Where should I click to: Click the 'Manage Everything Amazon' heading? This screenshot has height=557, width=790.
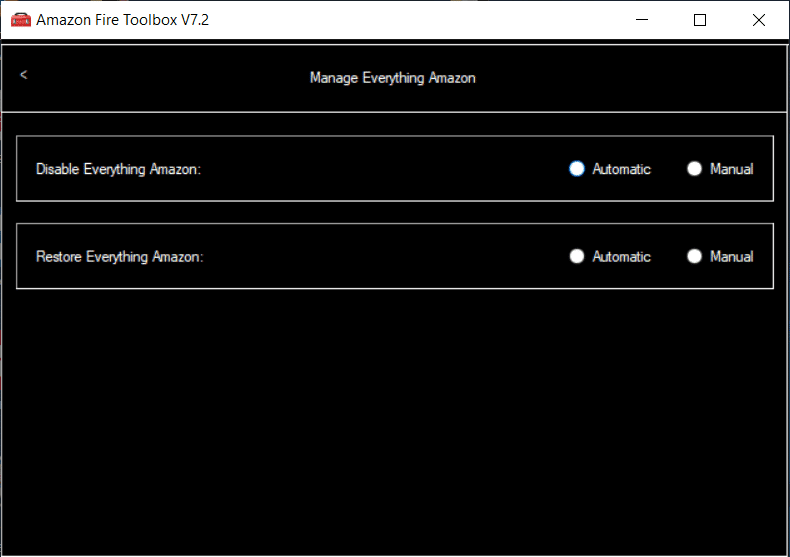click(x=392, y=78)
